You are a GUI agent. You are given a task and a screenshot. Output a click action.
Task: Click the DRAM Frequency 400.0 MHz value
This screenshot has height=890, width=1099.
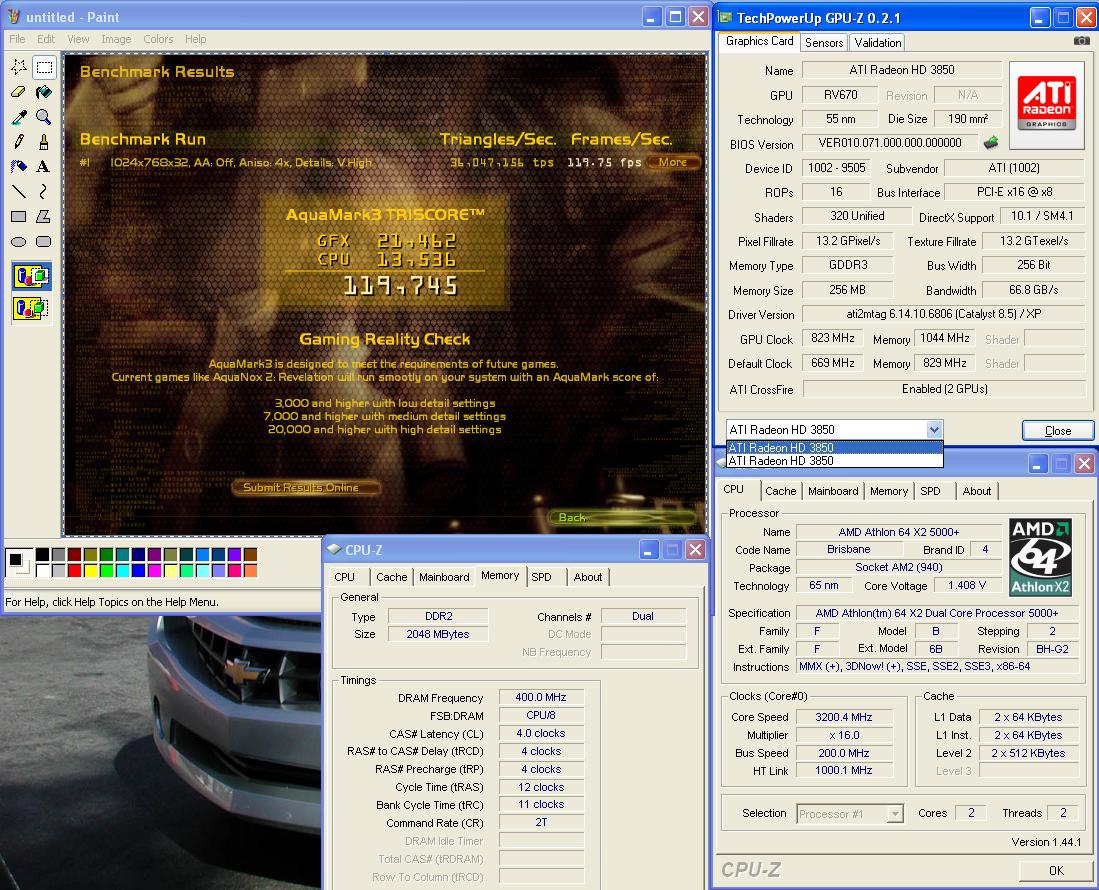[540, 697]
